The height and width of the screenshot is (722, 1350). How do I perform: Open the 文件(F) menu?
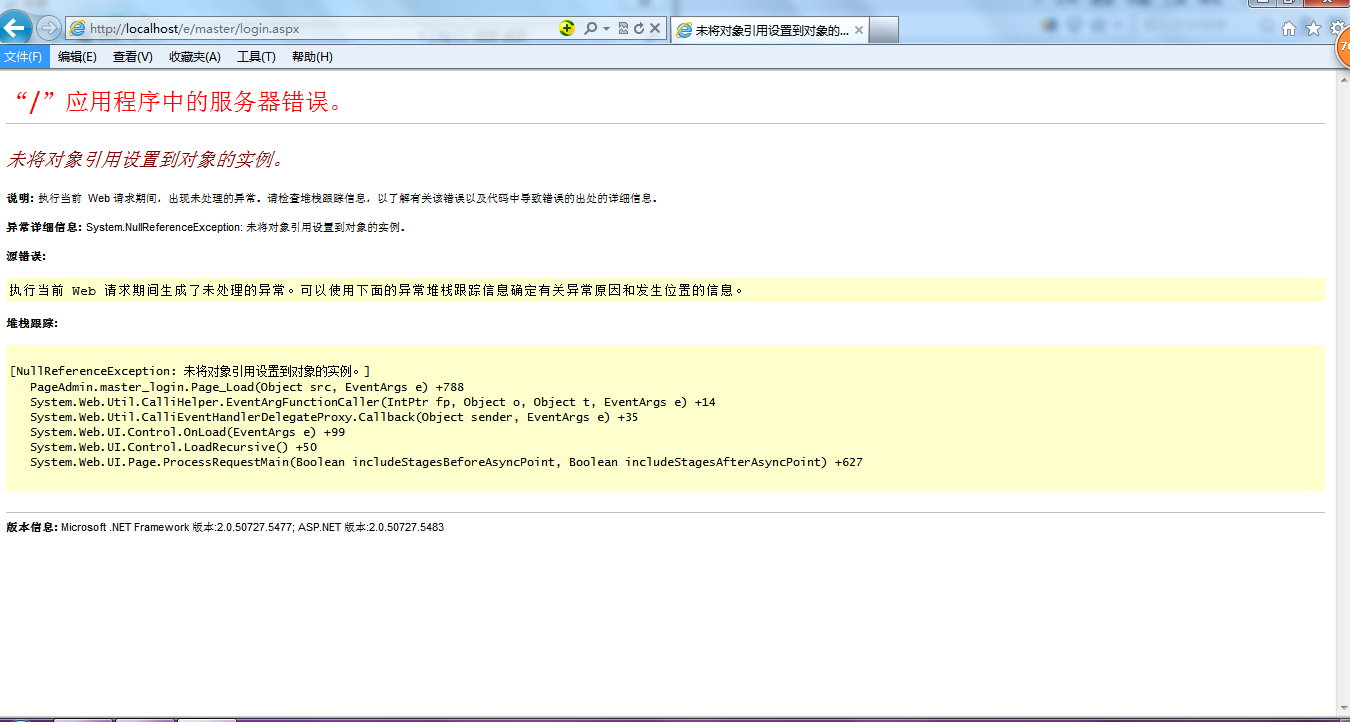pyautogui.click(x=23, y=57)
